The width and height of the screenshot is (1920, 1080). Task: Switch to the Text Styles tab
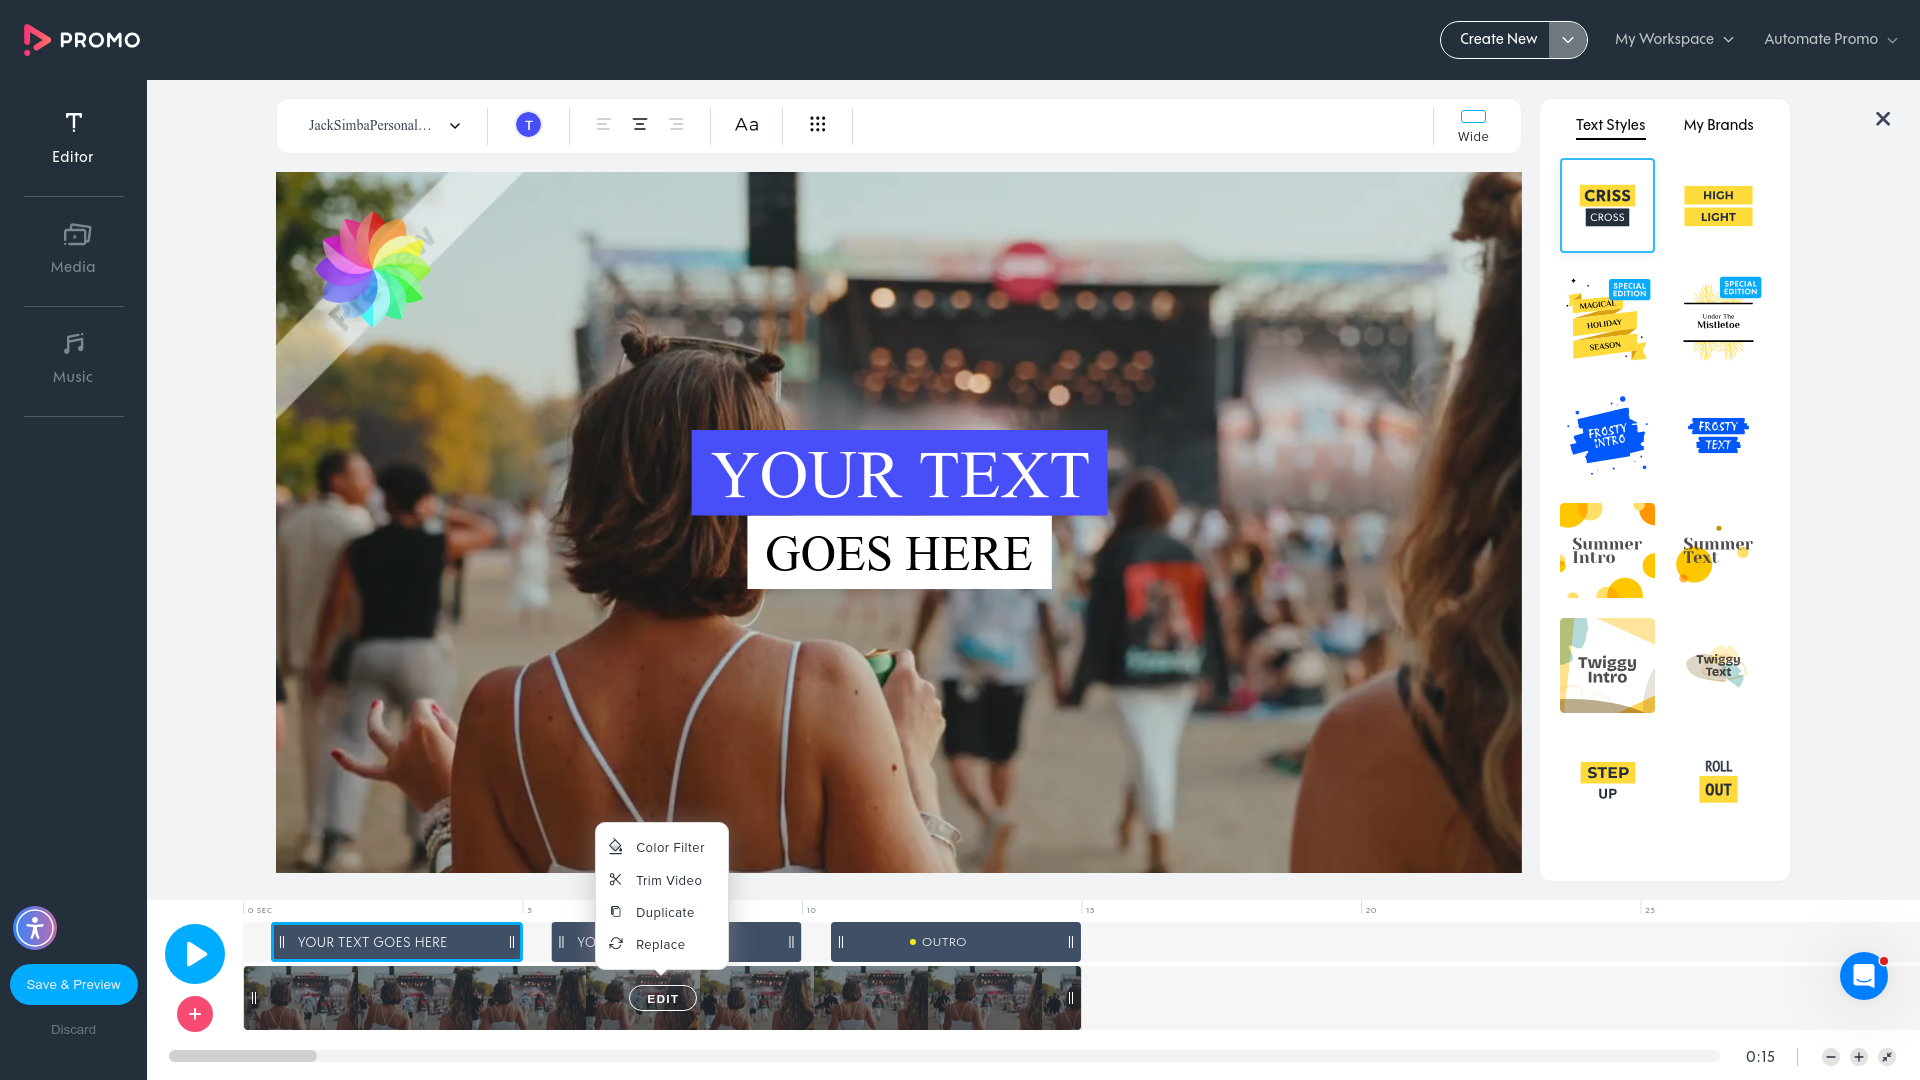1610,125
